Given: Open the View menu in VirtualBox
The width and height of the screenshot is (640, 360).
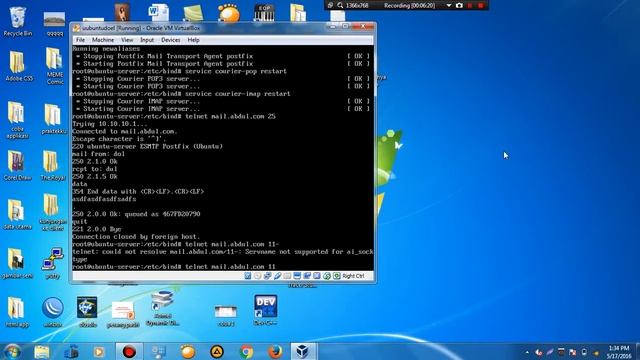Looking at the screenshot, I should [127, 40].
